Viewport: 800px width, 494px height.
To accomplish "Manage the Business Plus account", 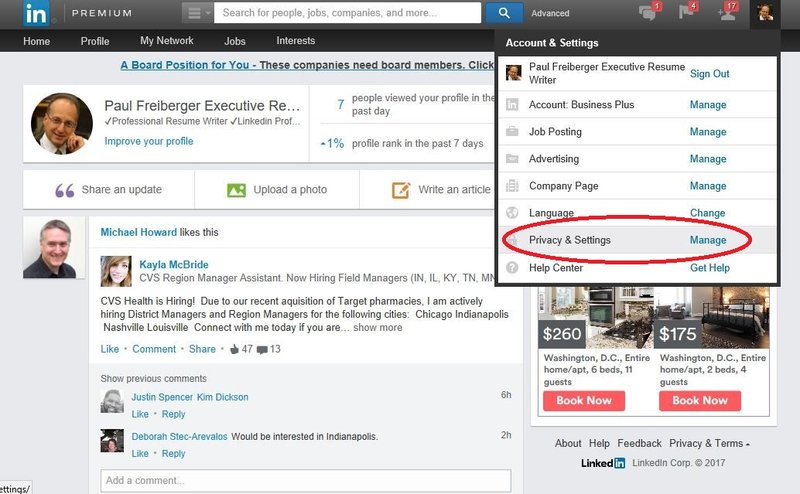I will point(708,105).
